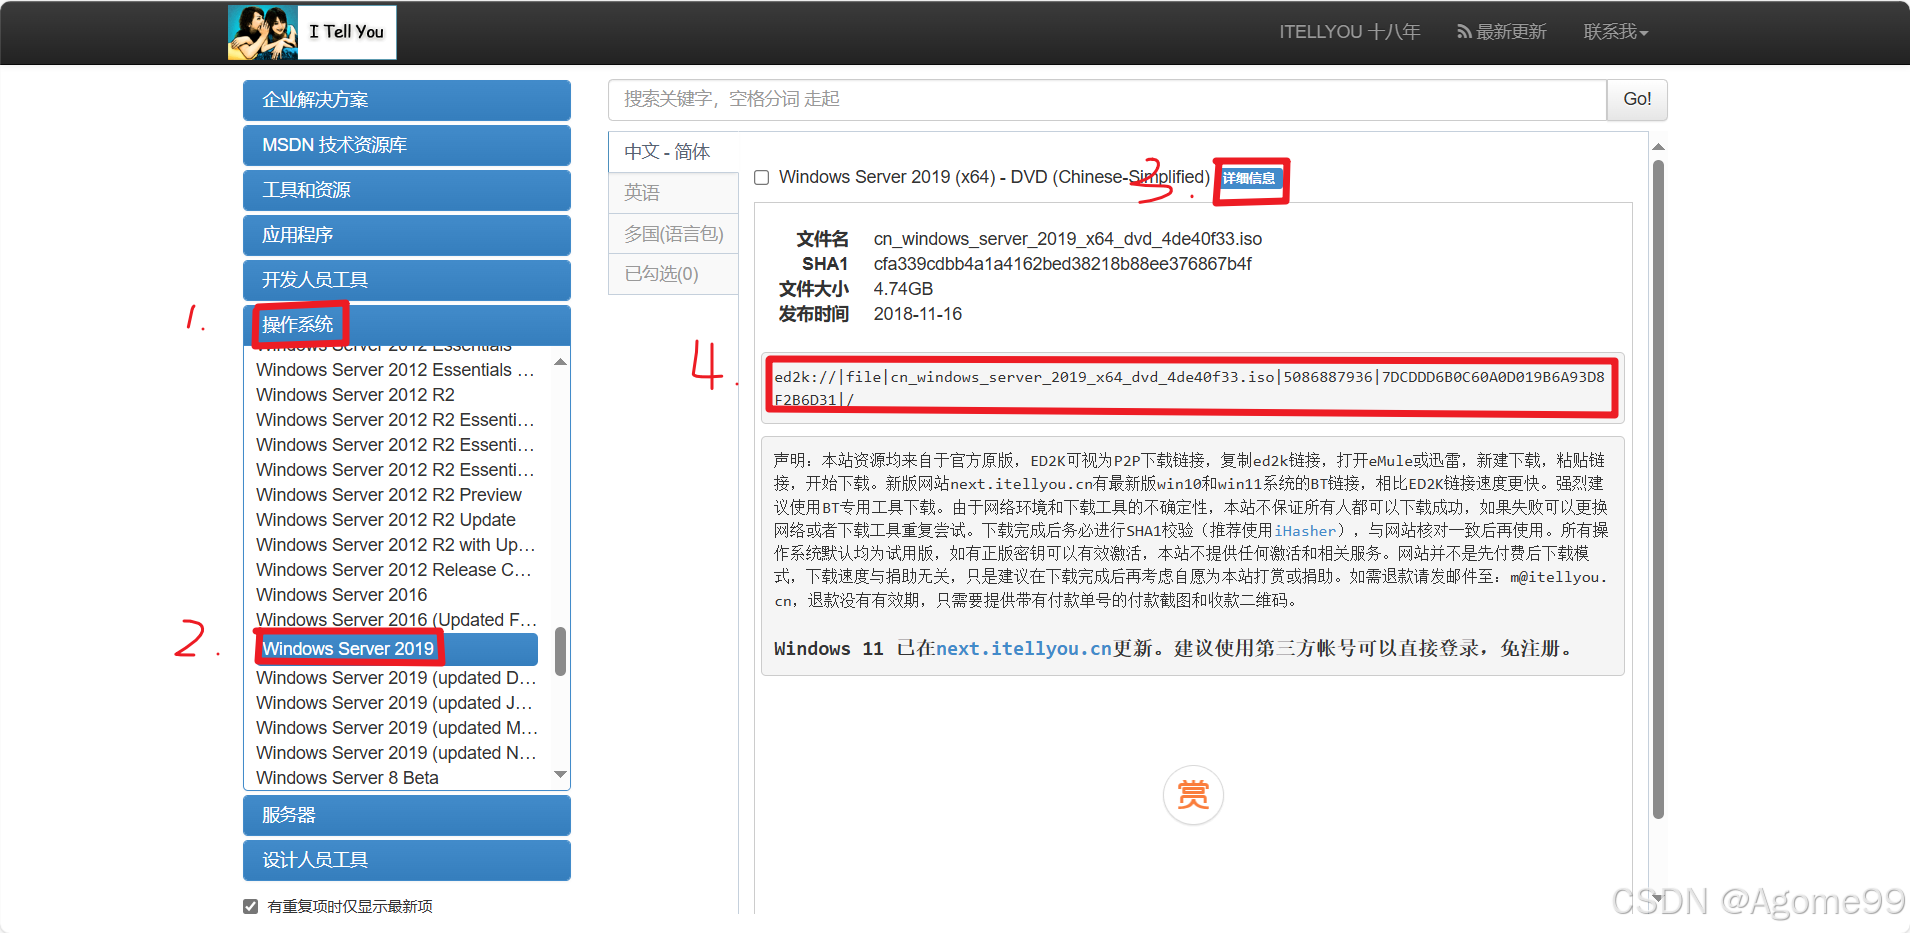The height and width of the screenshot is (933, 1910).
Task: Click the 详细信息 details button
Action: pyautogui.click(x=1249, y=178)
